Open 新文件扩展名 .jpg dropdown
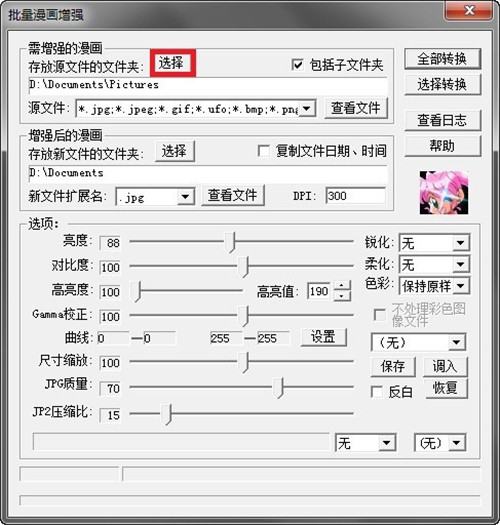Viewport: 500px width, 525px height. point(186,196)
